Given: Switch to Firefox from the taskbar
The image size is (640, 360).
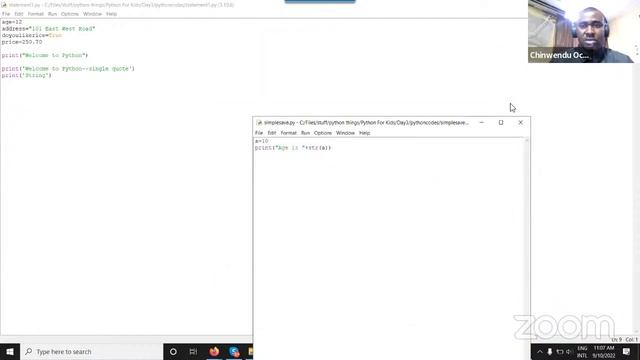Looking at the screenshot, I should [x=214, y=351].
